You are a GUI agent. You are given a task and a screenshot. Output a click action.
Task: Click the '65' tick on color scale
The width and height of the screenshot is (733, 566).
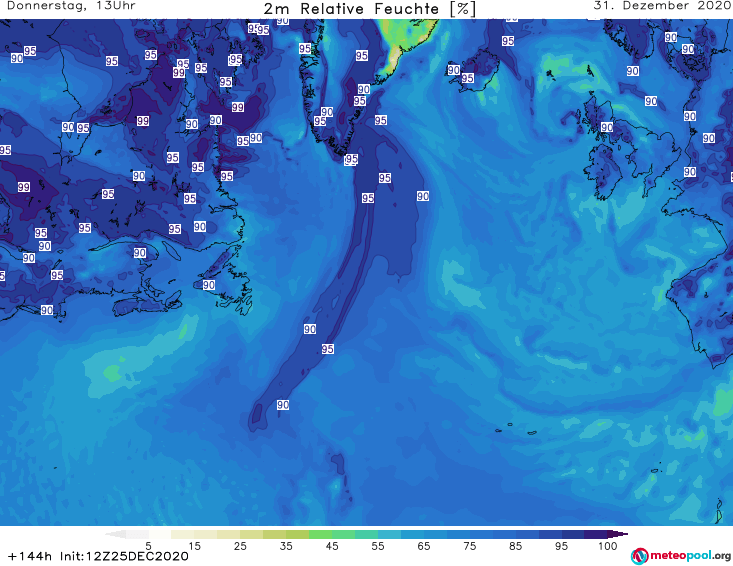click(x=424, y=546)
